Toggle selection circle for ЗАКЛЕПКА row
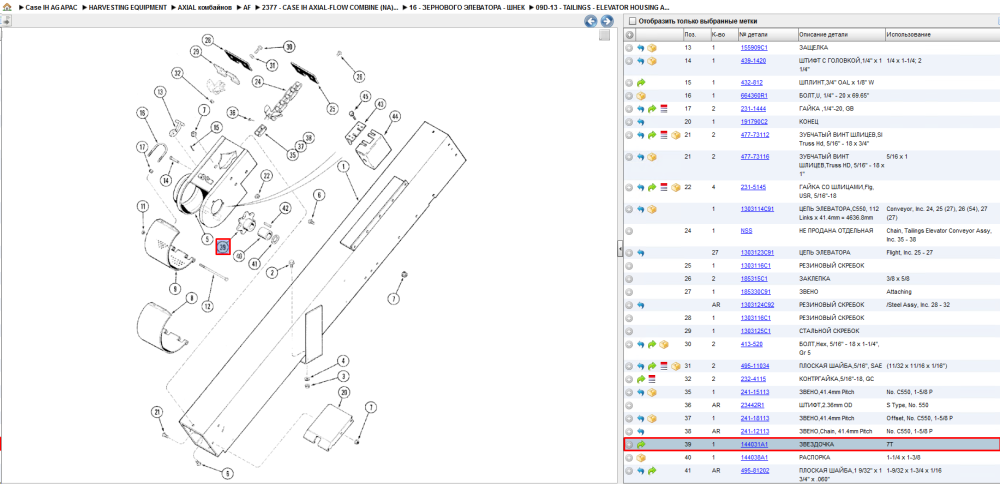 coord(629,279)
